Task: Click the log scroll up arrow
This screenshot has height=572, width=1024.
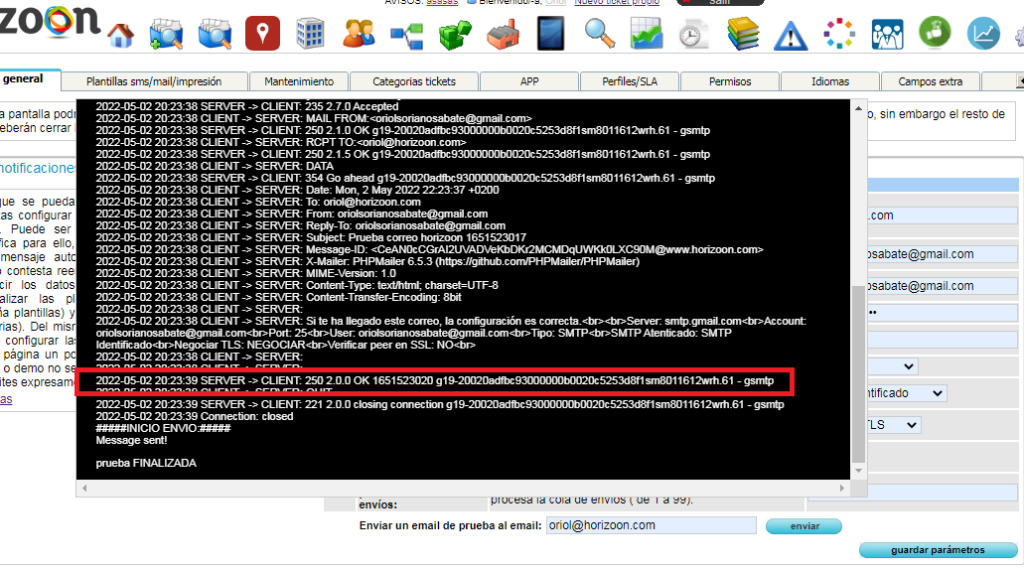Action: coord(858,108)
